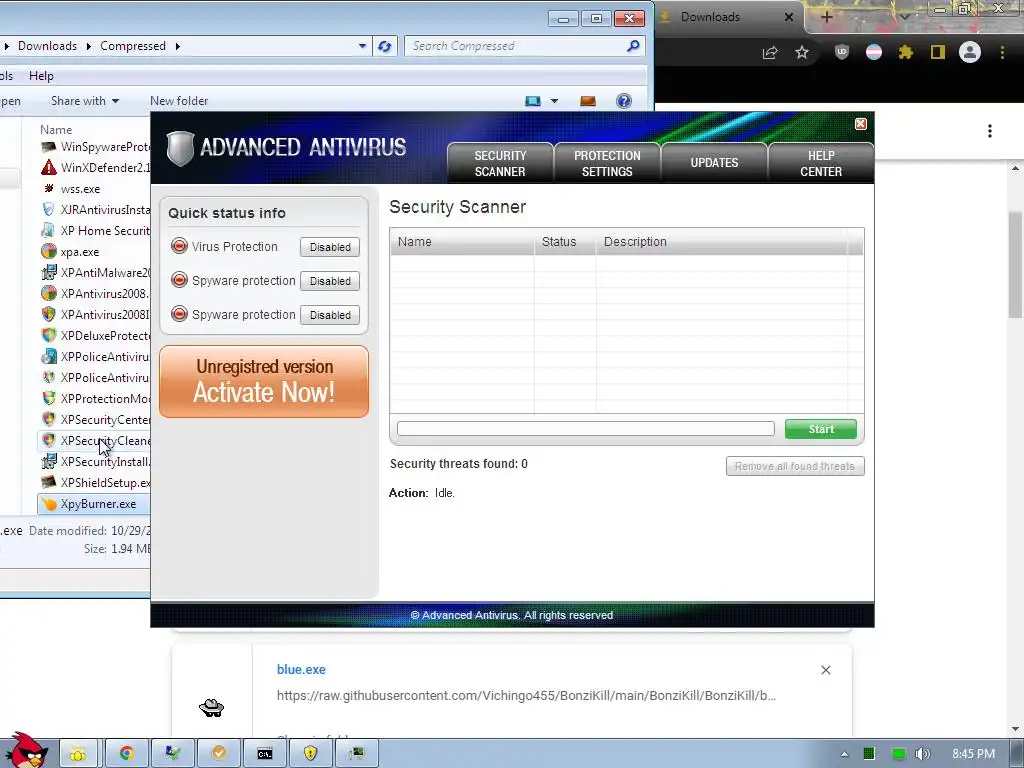Click the Name column header in Explorer
1024x768 pixels.
pos(56,129)
